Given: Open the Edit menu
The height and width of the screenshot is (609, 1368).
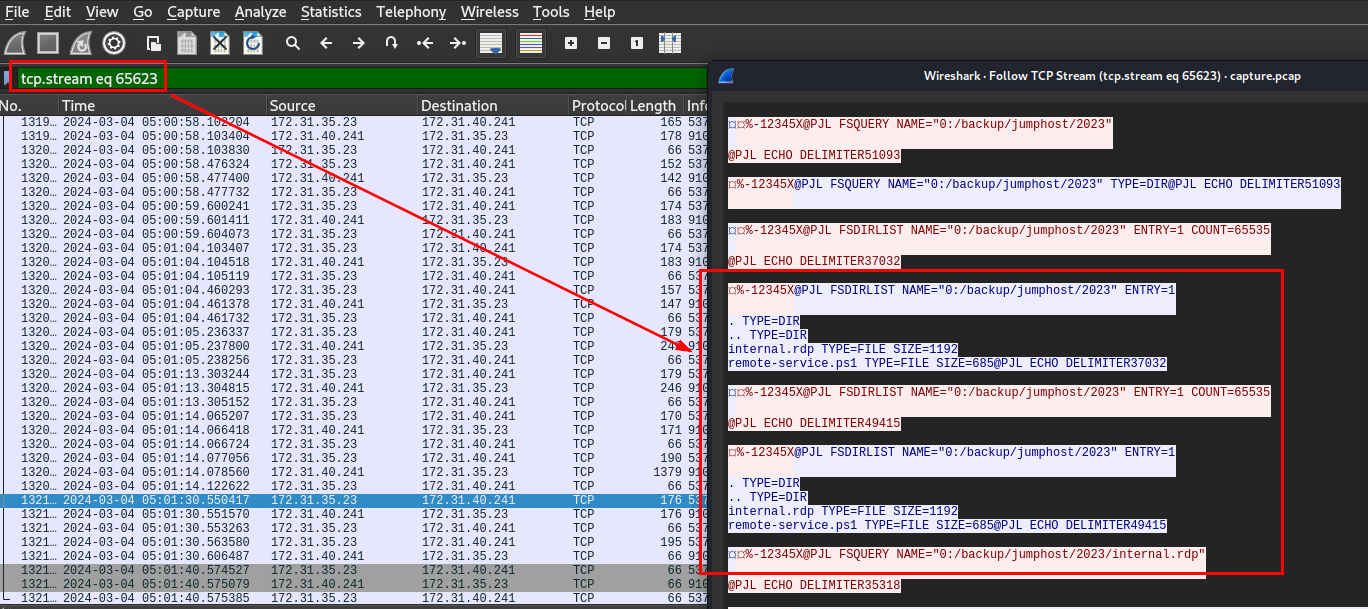Looking at the screenshot, I should point(58,12).
